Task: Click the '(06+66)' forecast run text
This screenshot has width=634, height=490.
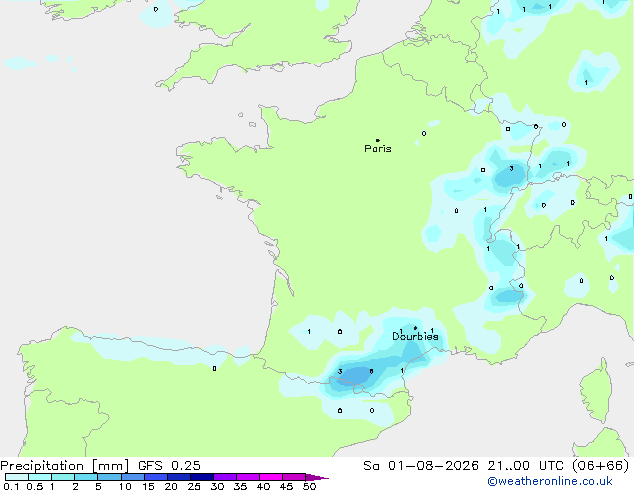Action: click(601, 466)
